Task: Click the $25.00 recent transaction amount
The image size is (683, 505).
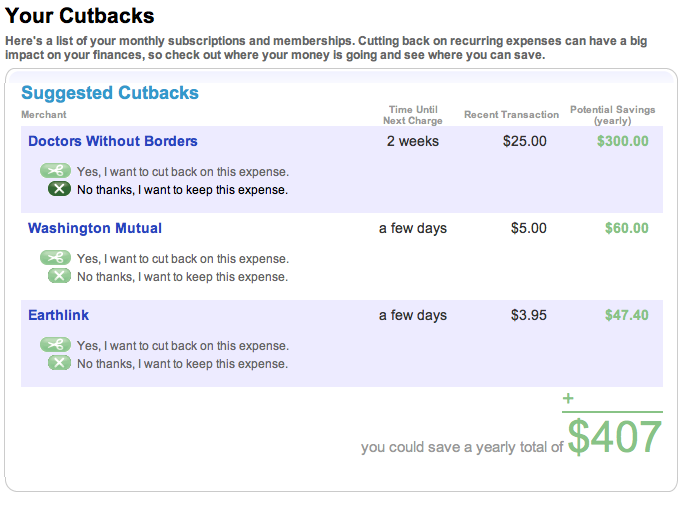Action: coord(525,141)
